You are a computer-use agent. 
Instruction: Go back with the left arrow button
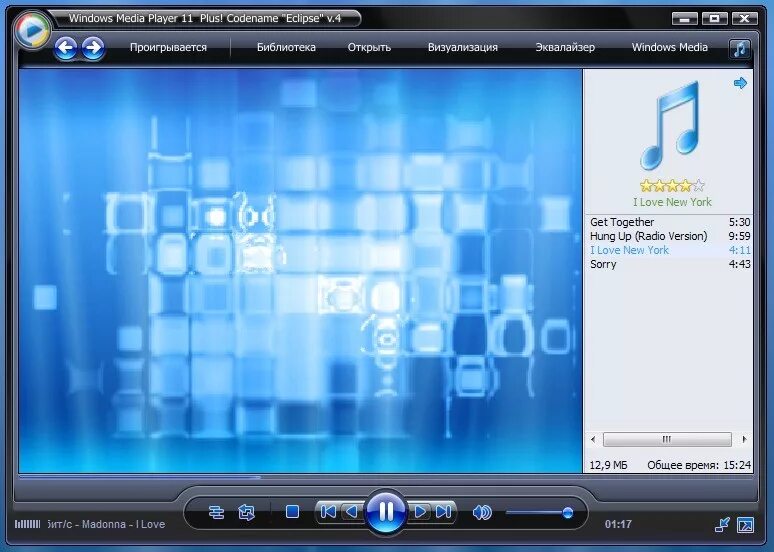66,48
